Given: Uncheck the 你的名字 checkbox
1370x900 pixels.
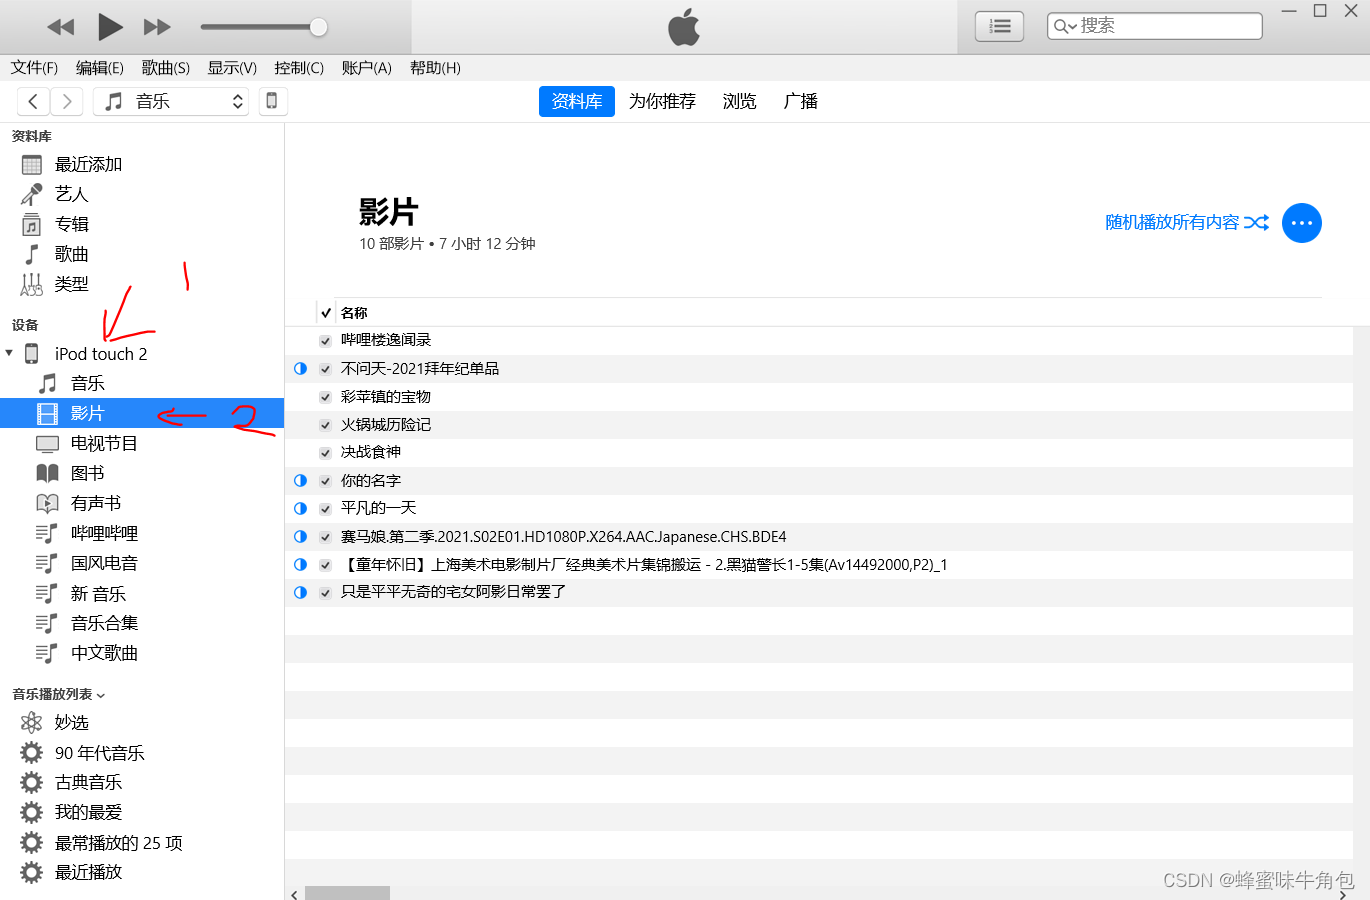Looking at the screenshot, I should [325, 481].
